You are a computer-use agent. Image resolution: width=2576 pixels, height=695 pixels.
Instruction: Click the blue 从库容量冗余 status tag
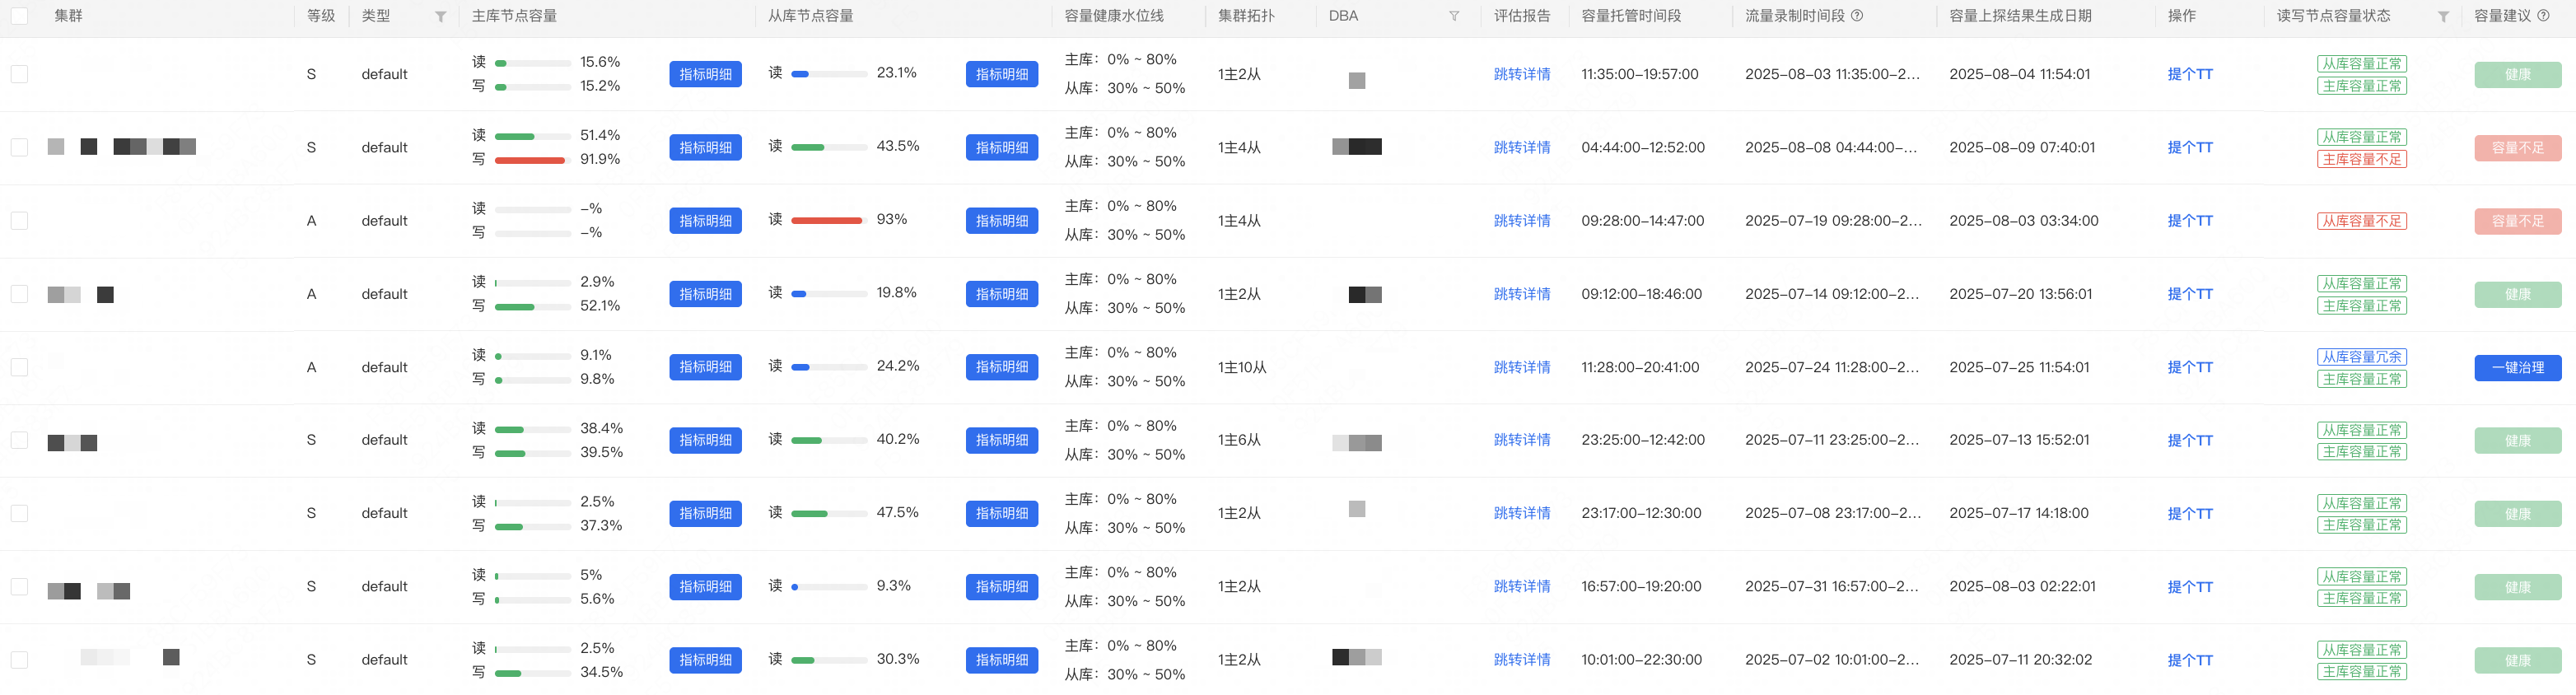[x=2361, y=357]
